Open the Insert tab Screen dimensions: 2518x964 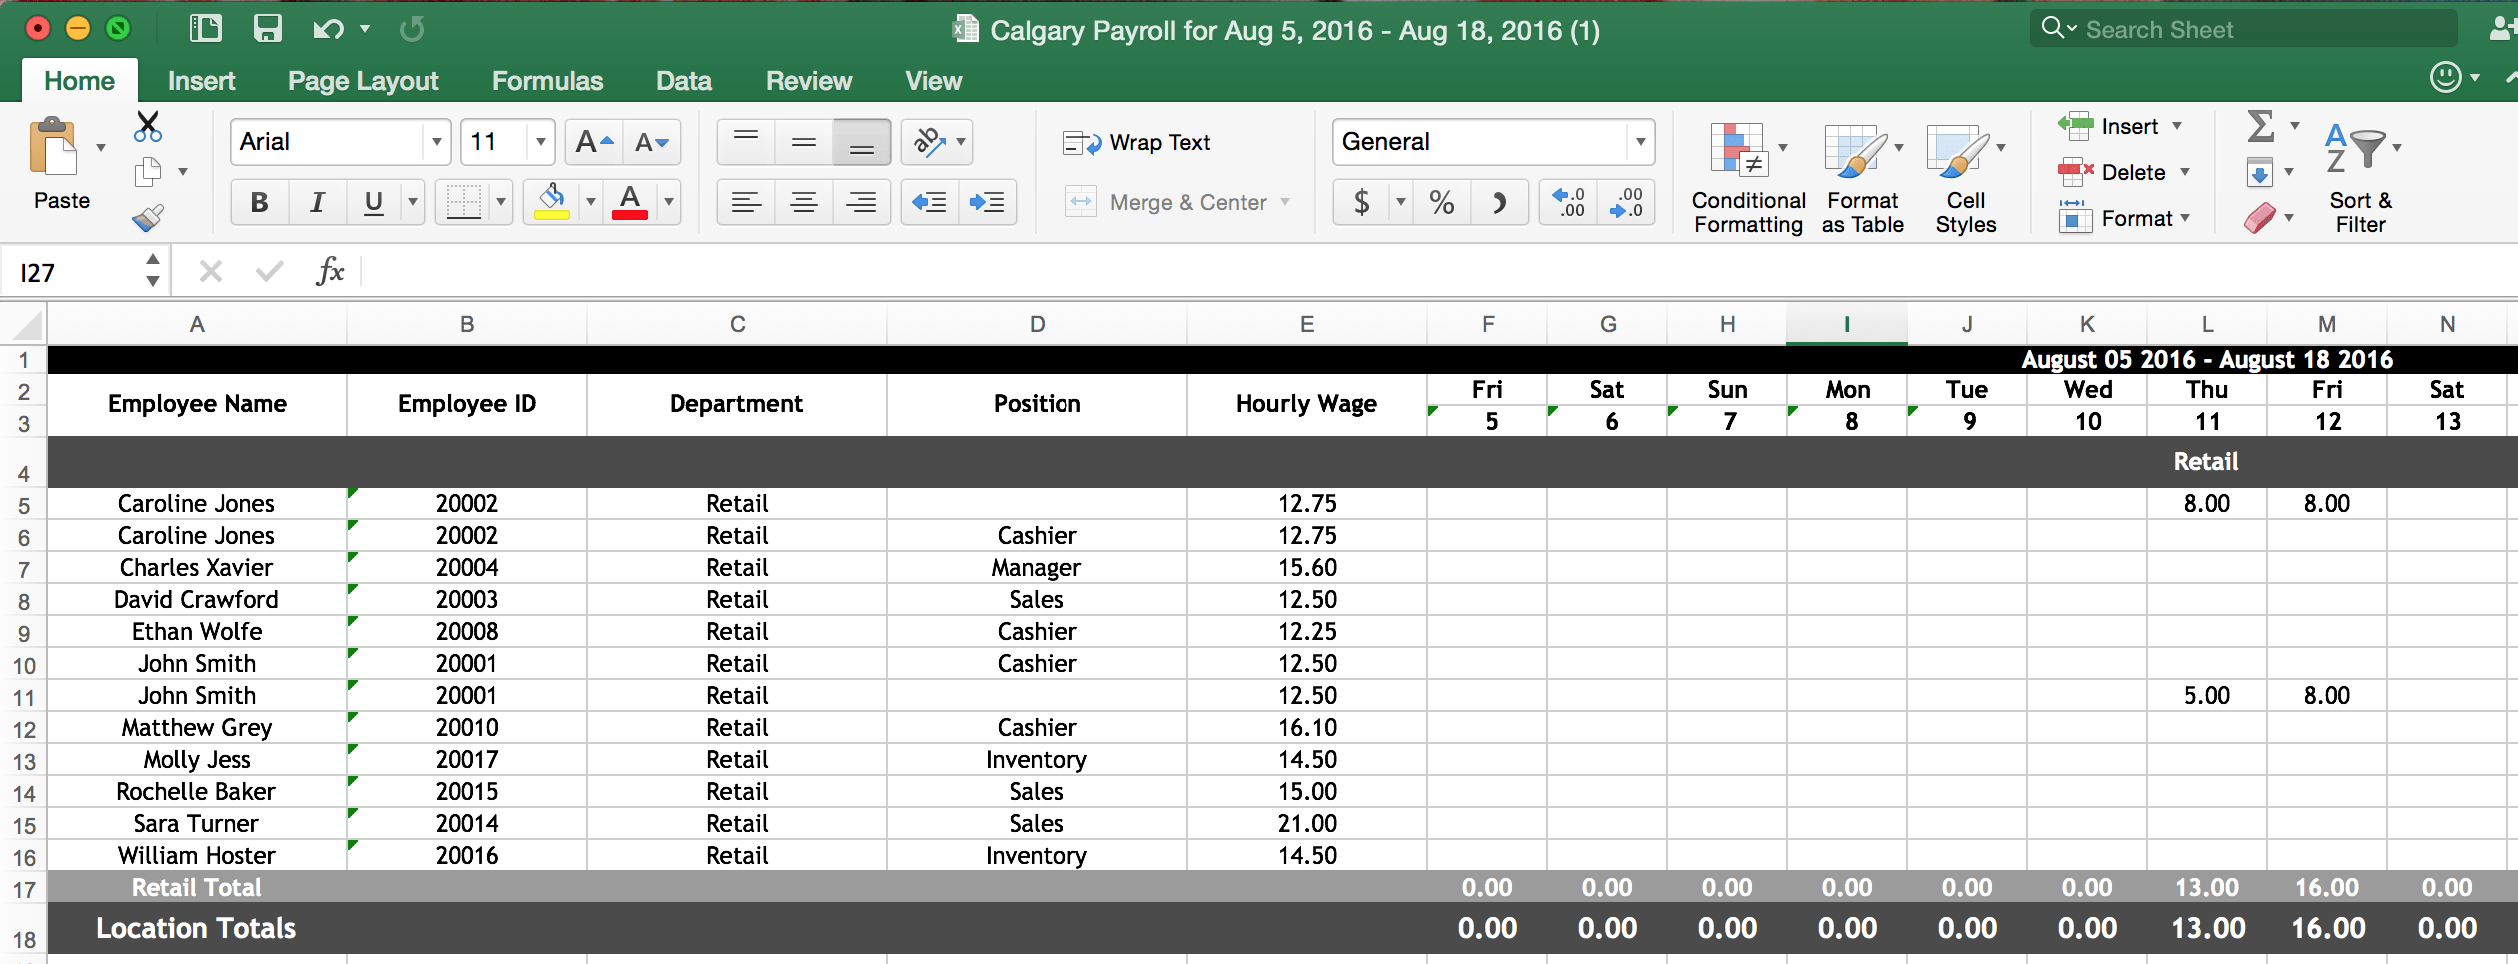point(201,80)
